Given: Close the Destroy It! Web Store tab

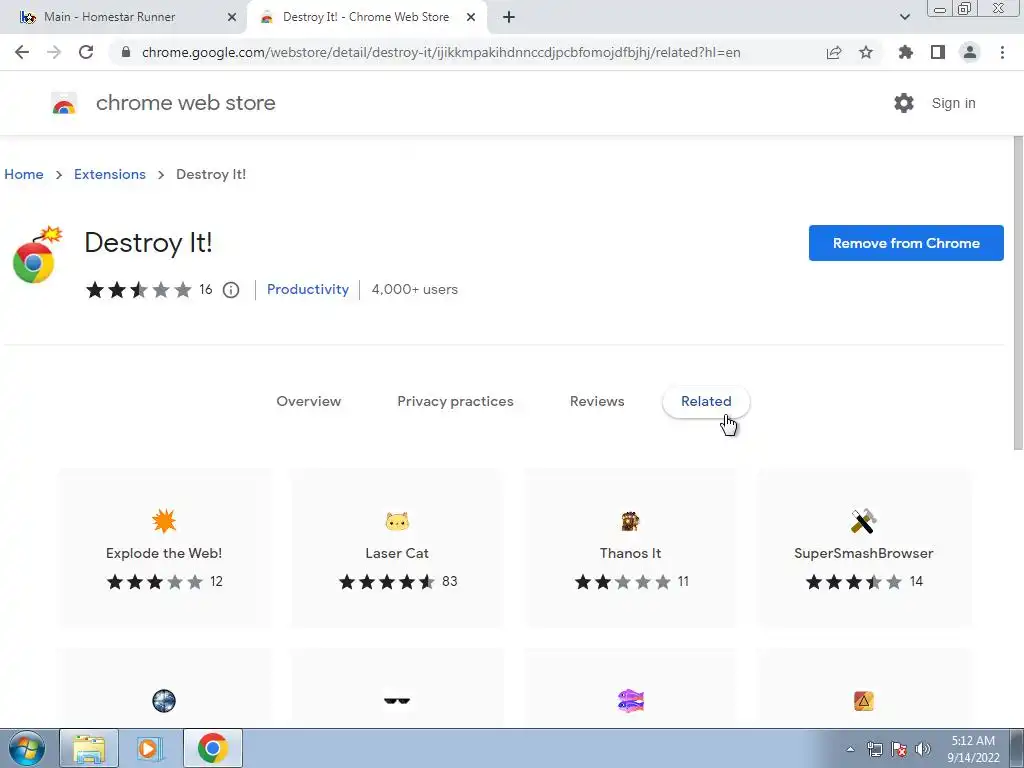Looking at the screenshot, I should coord(471,18).
